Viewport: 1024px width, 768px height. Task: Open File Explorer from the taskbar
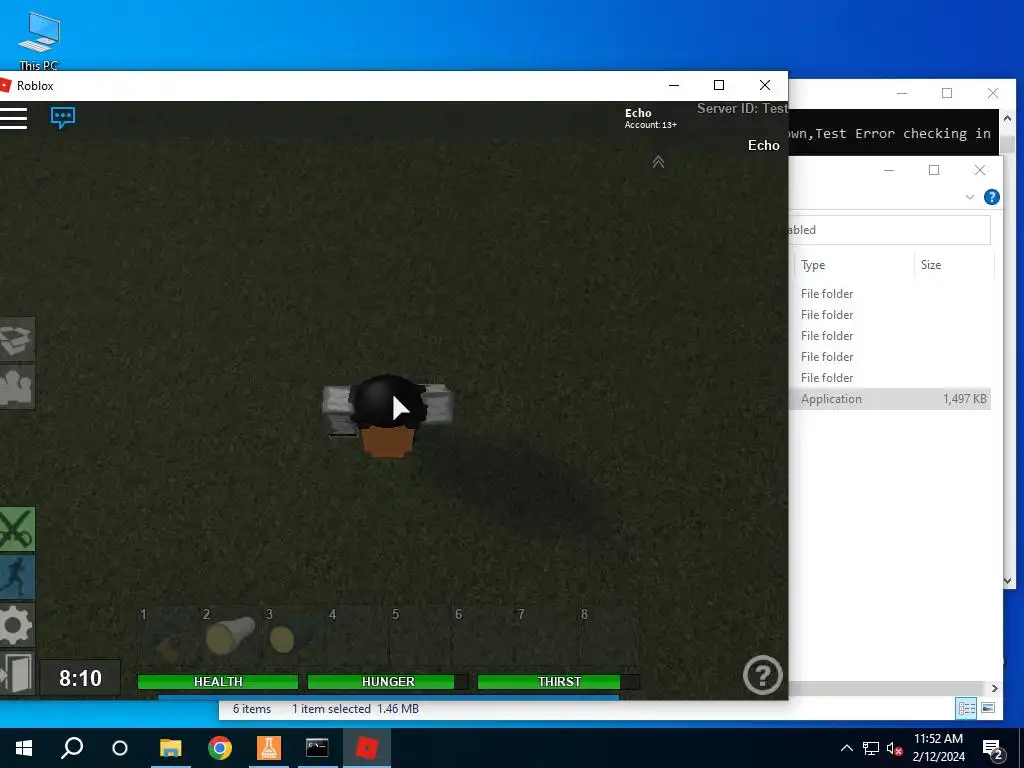coord(170,748)
